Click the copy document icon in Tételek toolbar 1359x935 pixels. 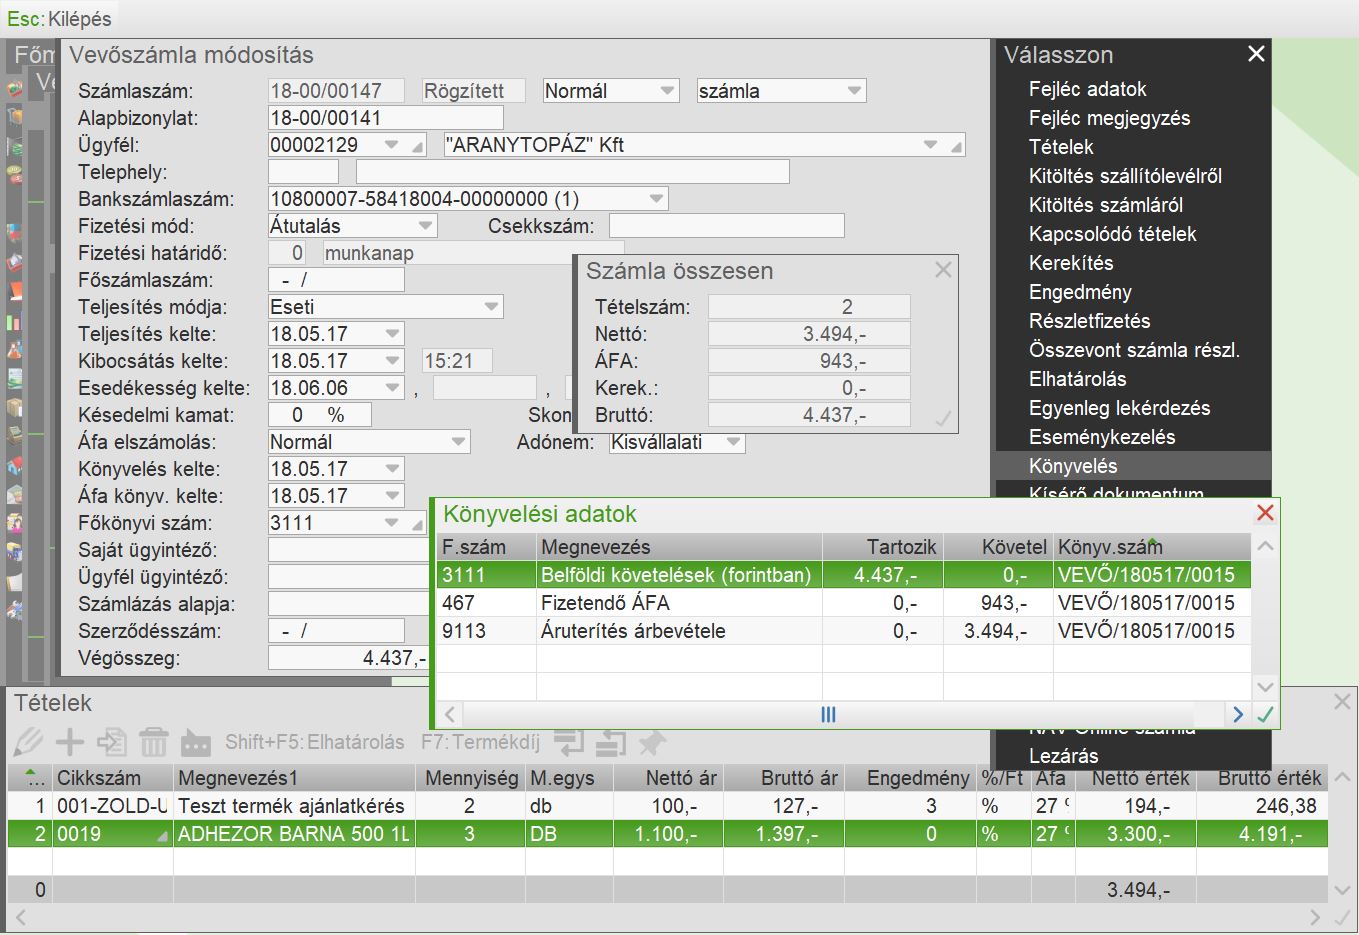point(111,742)
